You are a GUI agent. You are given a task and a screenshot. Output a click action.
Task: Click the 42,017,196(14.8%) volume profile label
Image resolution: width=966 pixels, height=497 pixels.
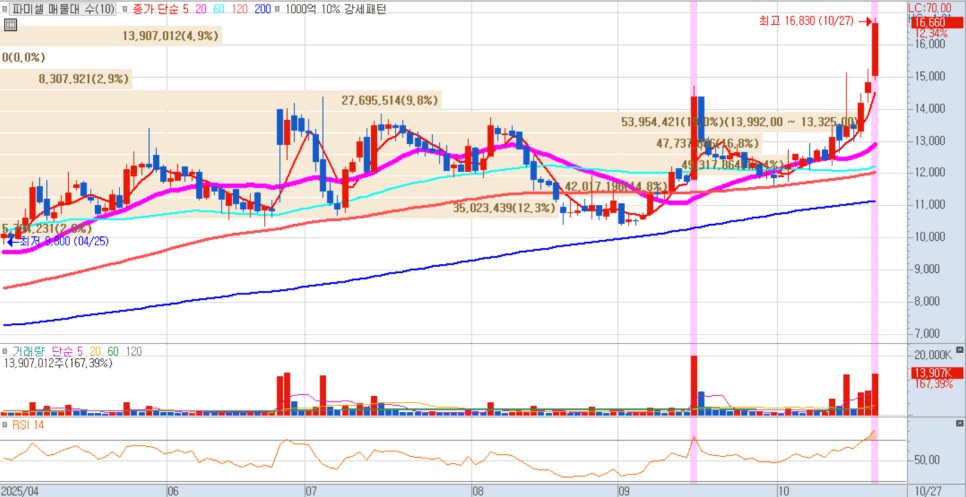point(616,186)
